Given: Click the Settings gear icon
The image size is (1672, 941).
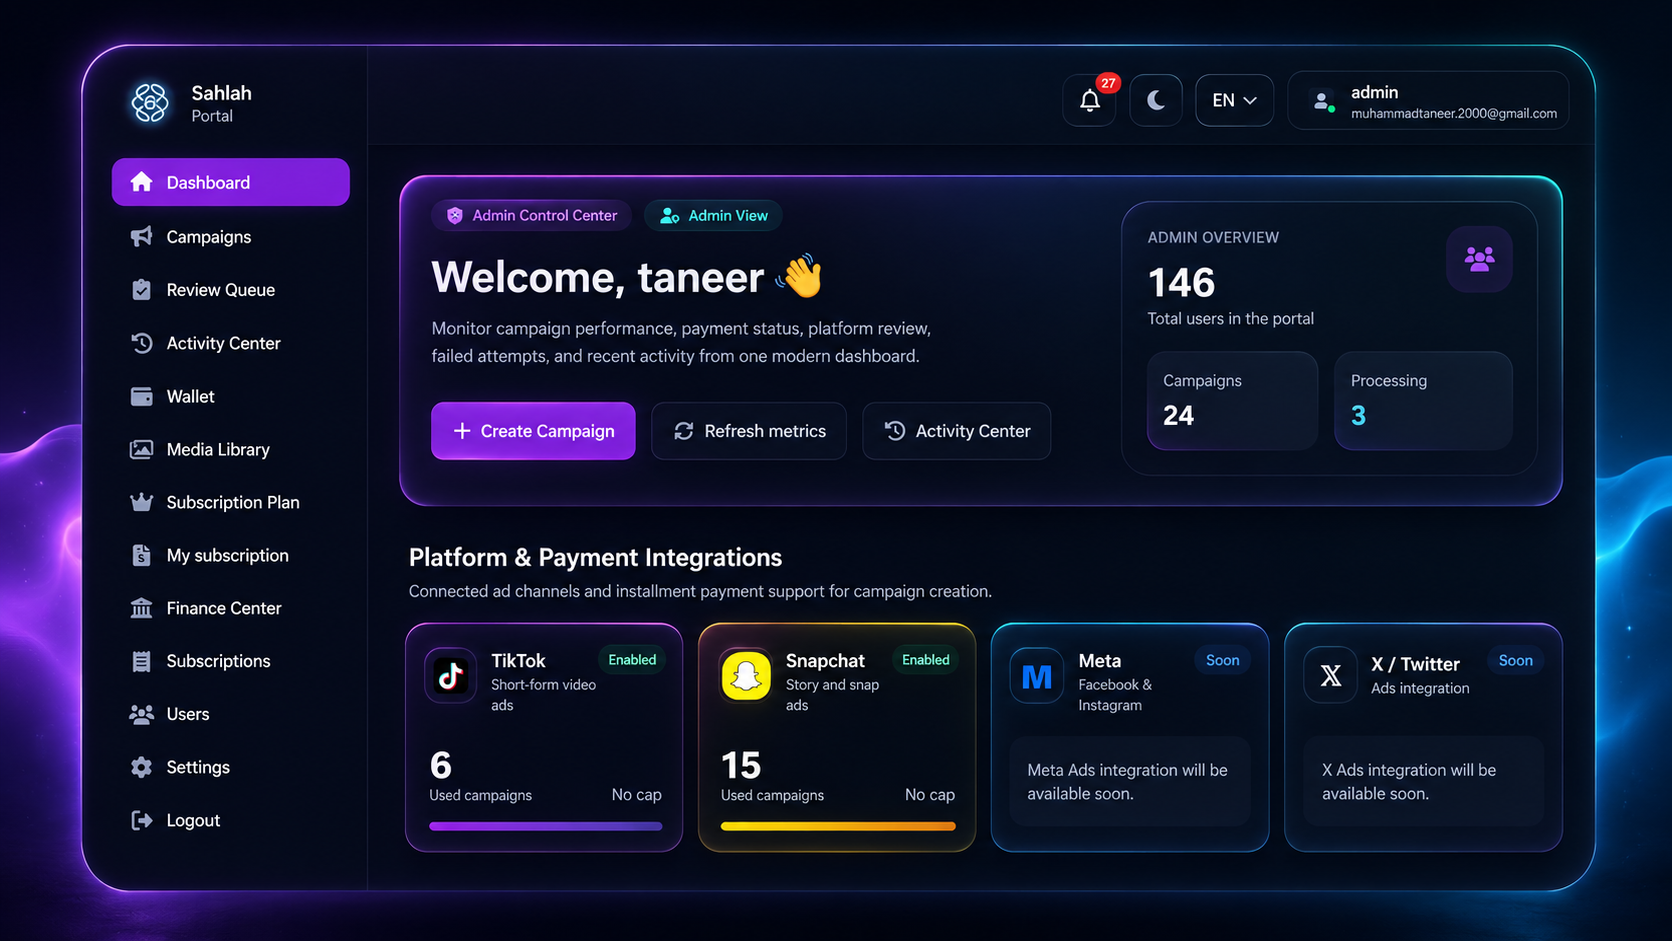Looking at the screenshot, I should (141, 767).
